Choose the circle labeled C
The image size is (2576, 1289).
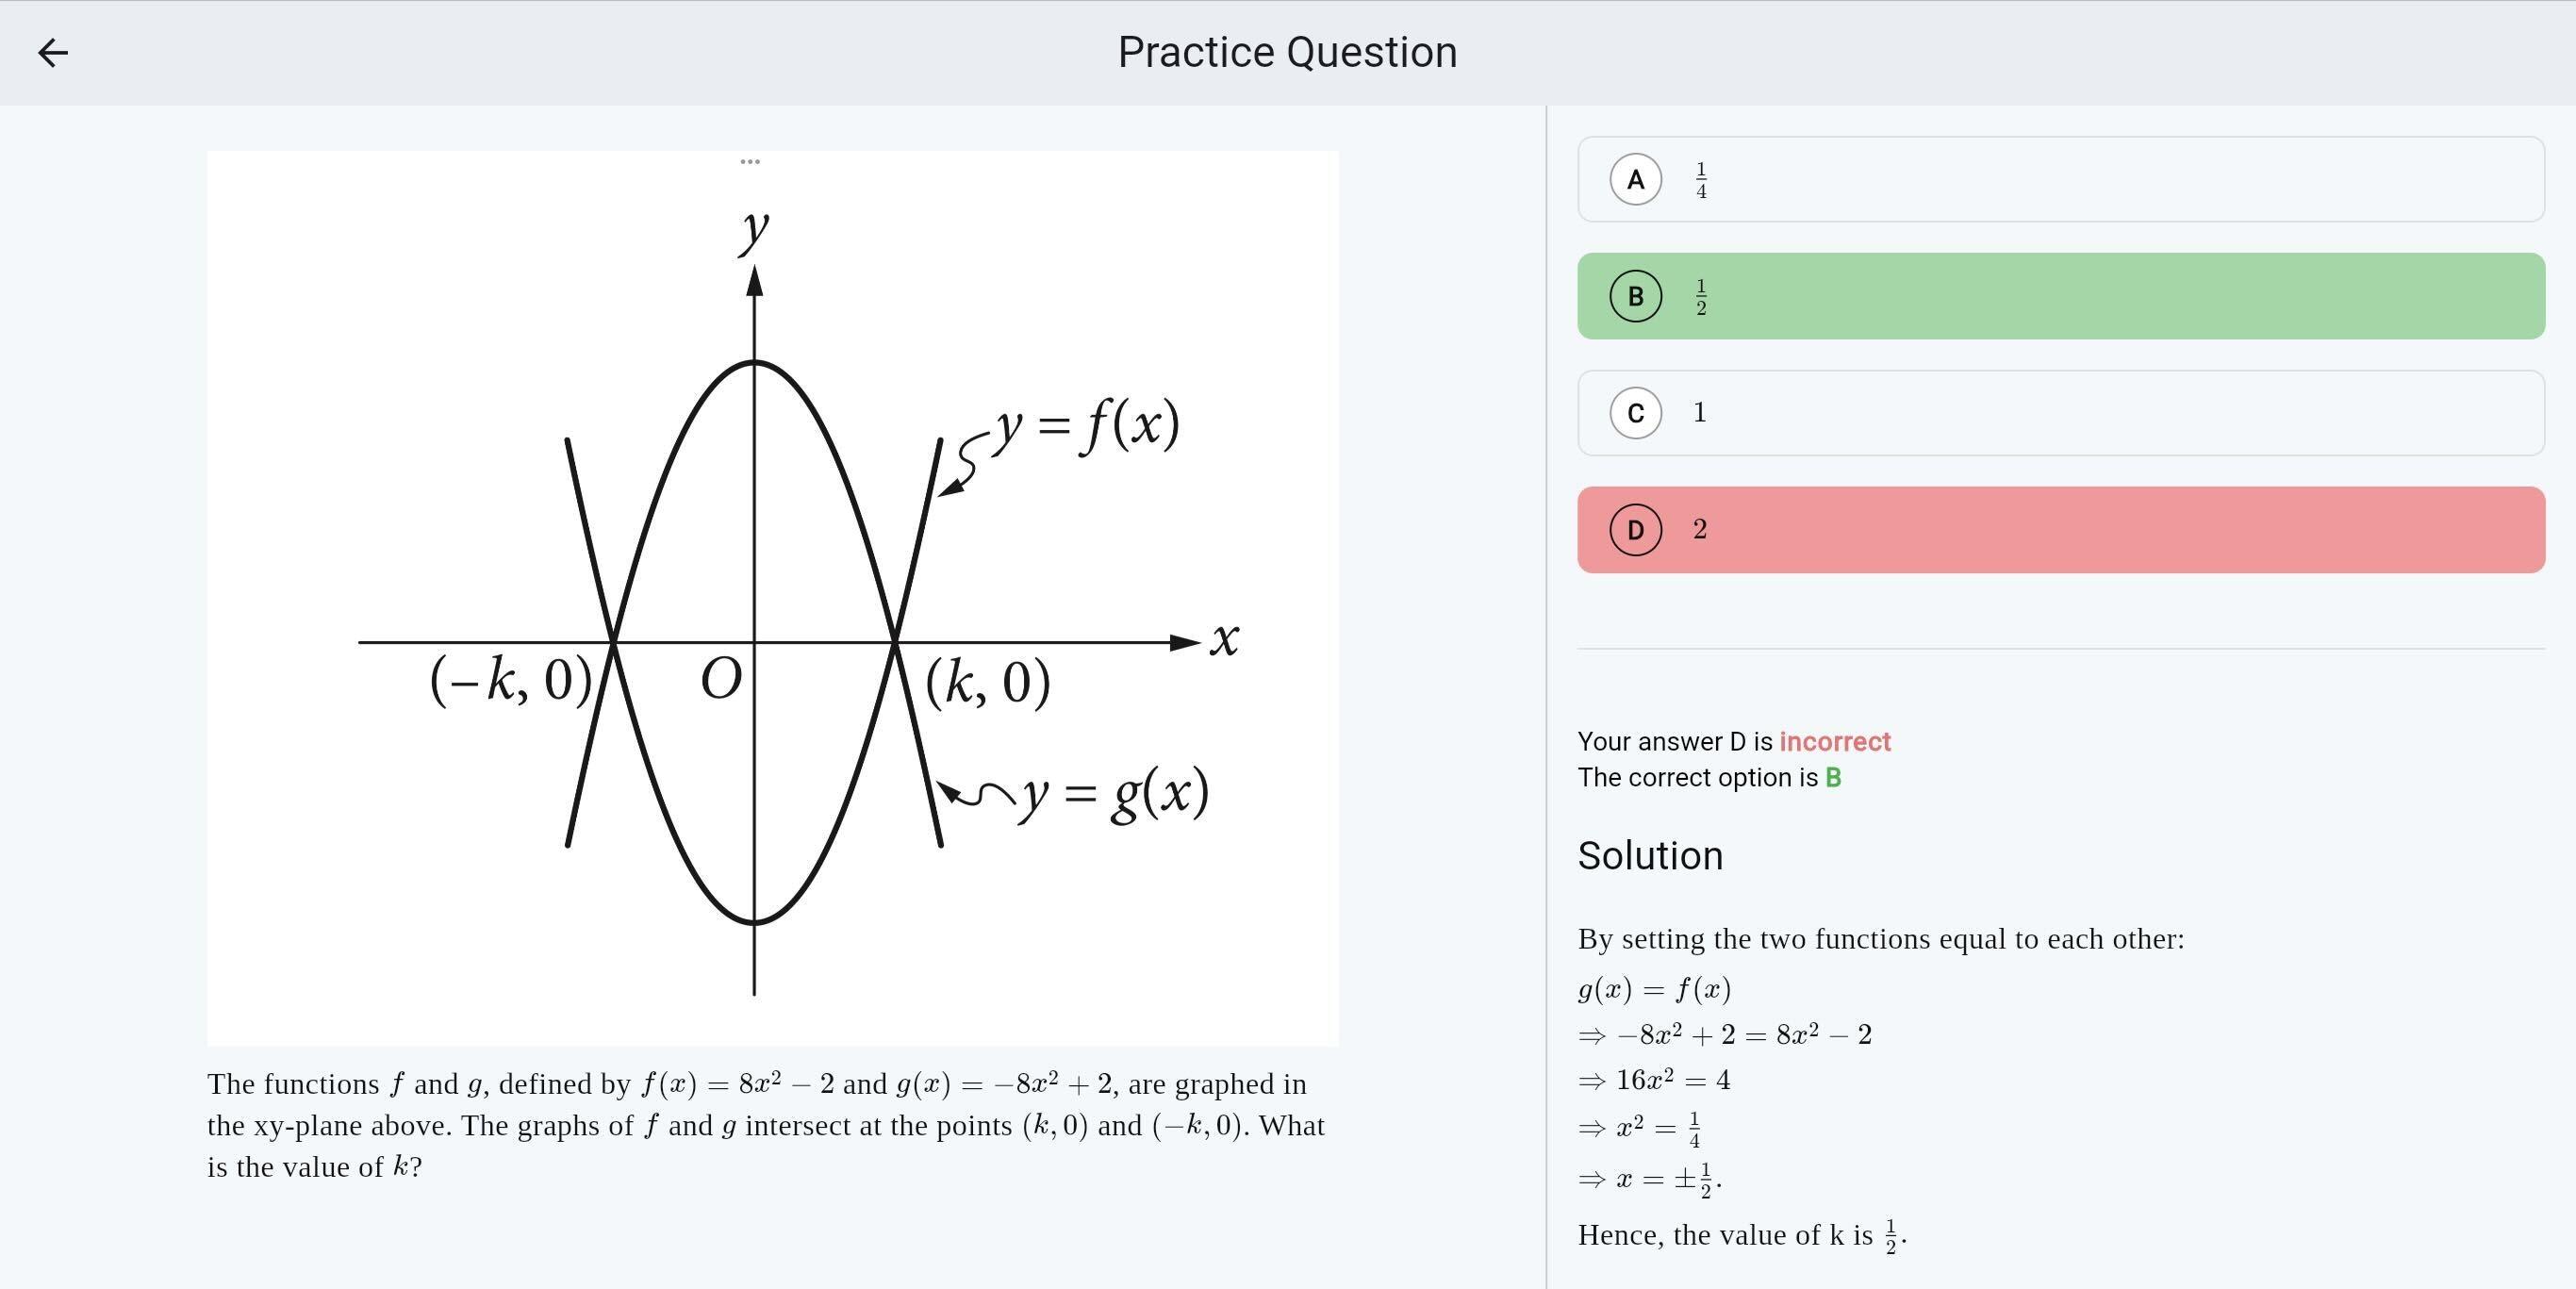1635,413
